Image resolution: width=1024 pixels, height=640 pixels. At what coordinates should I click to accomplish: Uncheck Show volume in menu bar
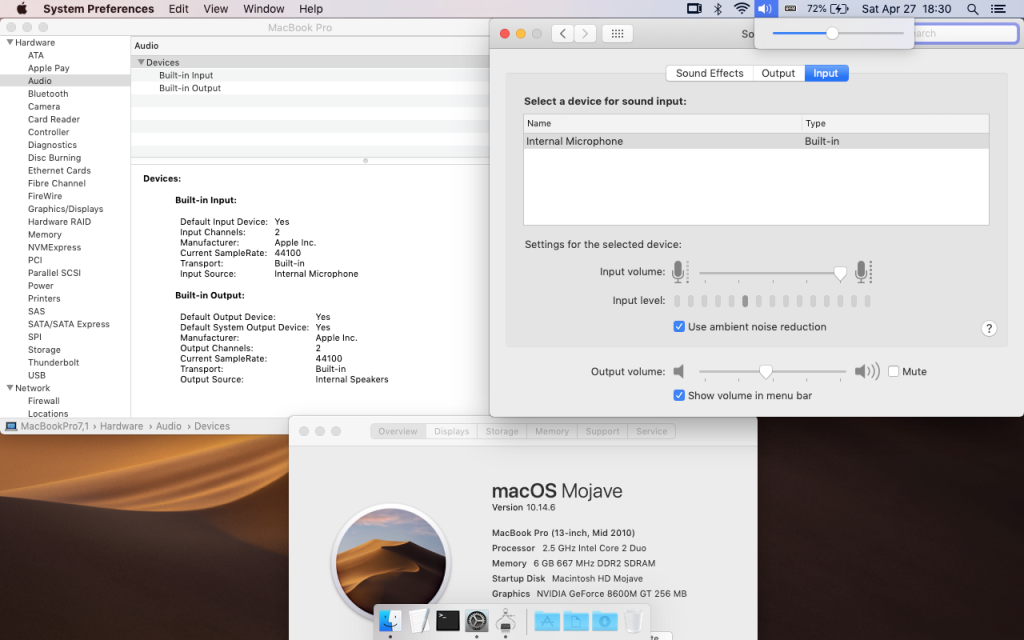pos(679,396)
